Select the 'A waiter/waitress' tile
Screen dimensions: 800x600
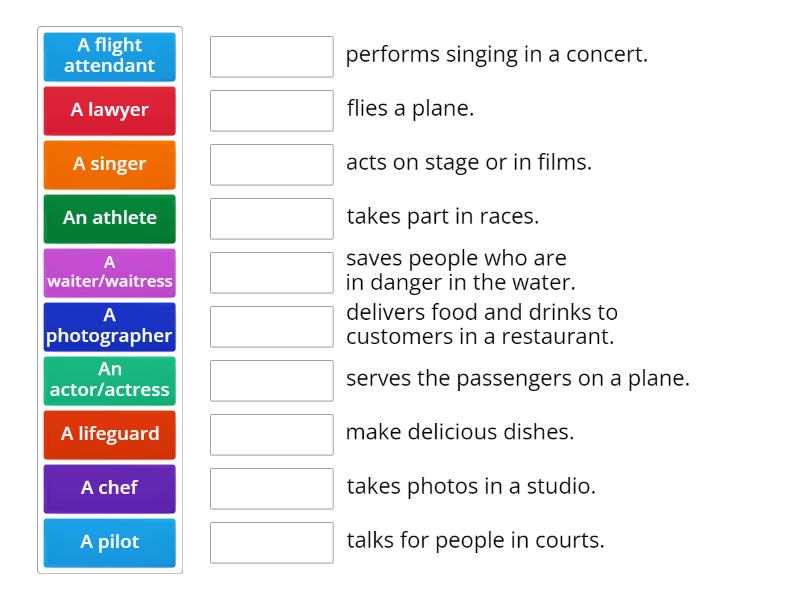tap(110, 272)
